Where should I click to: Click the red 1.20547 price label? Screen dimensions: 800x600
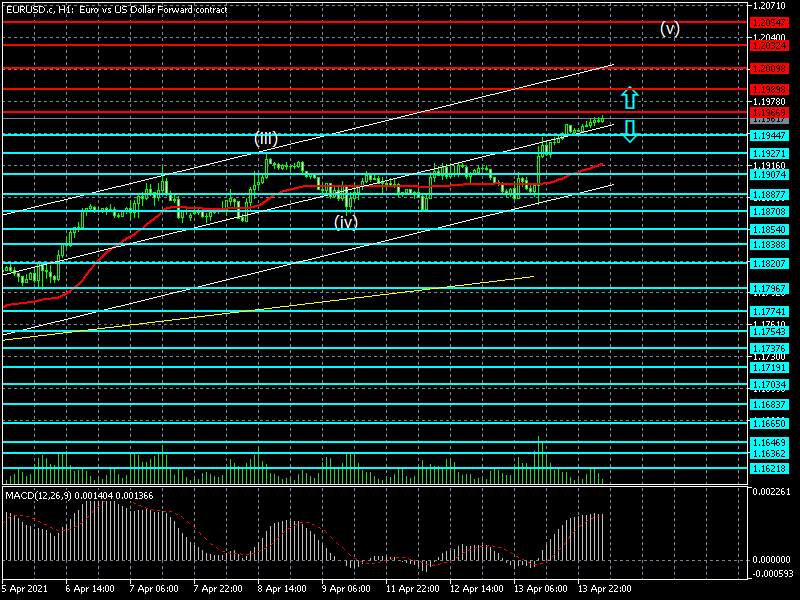769,22
